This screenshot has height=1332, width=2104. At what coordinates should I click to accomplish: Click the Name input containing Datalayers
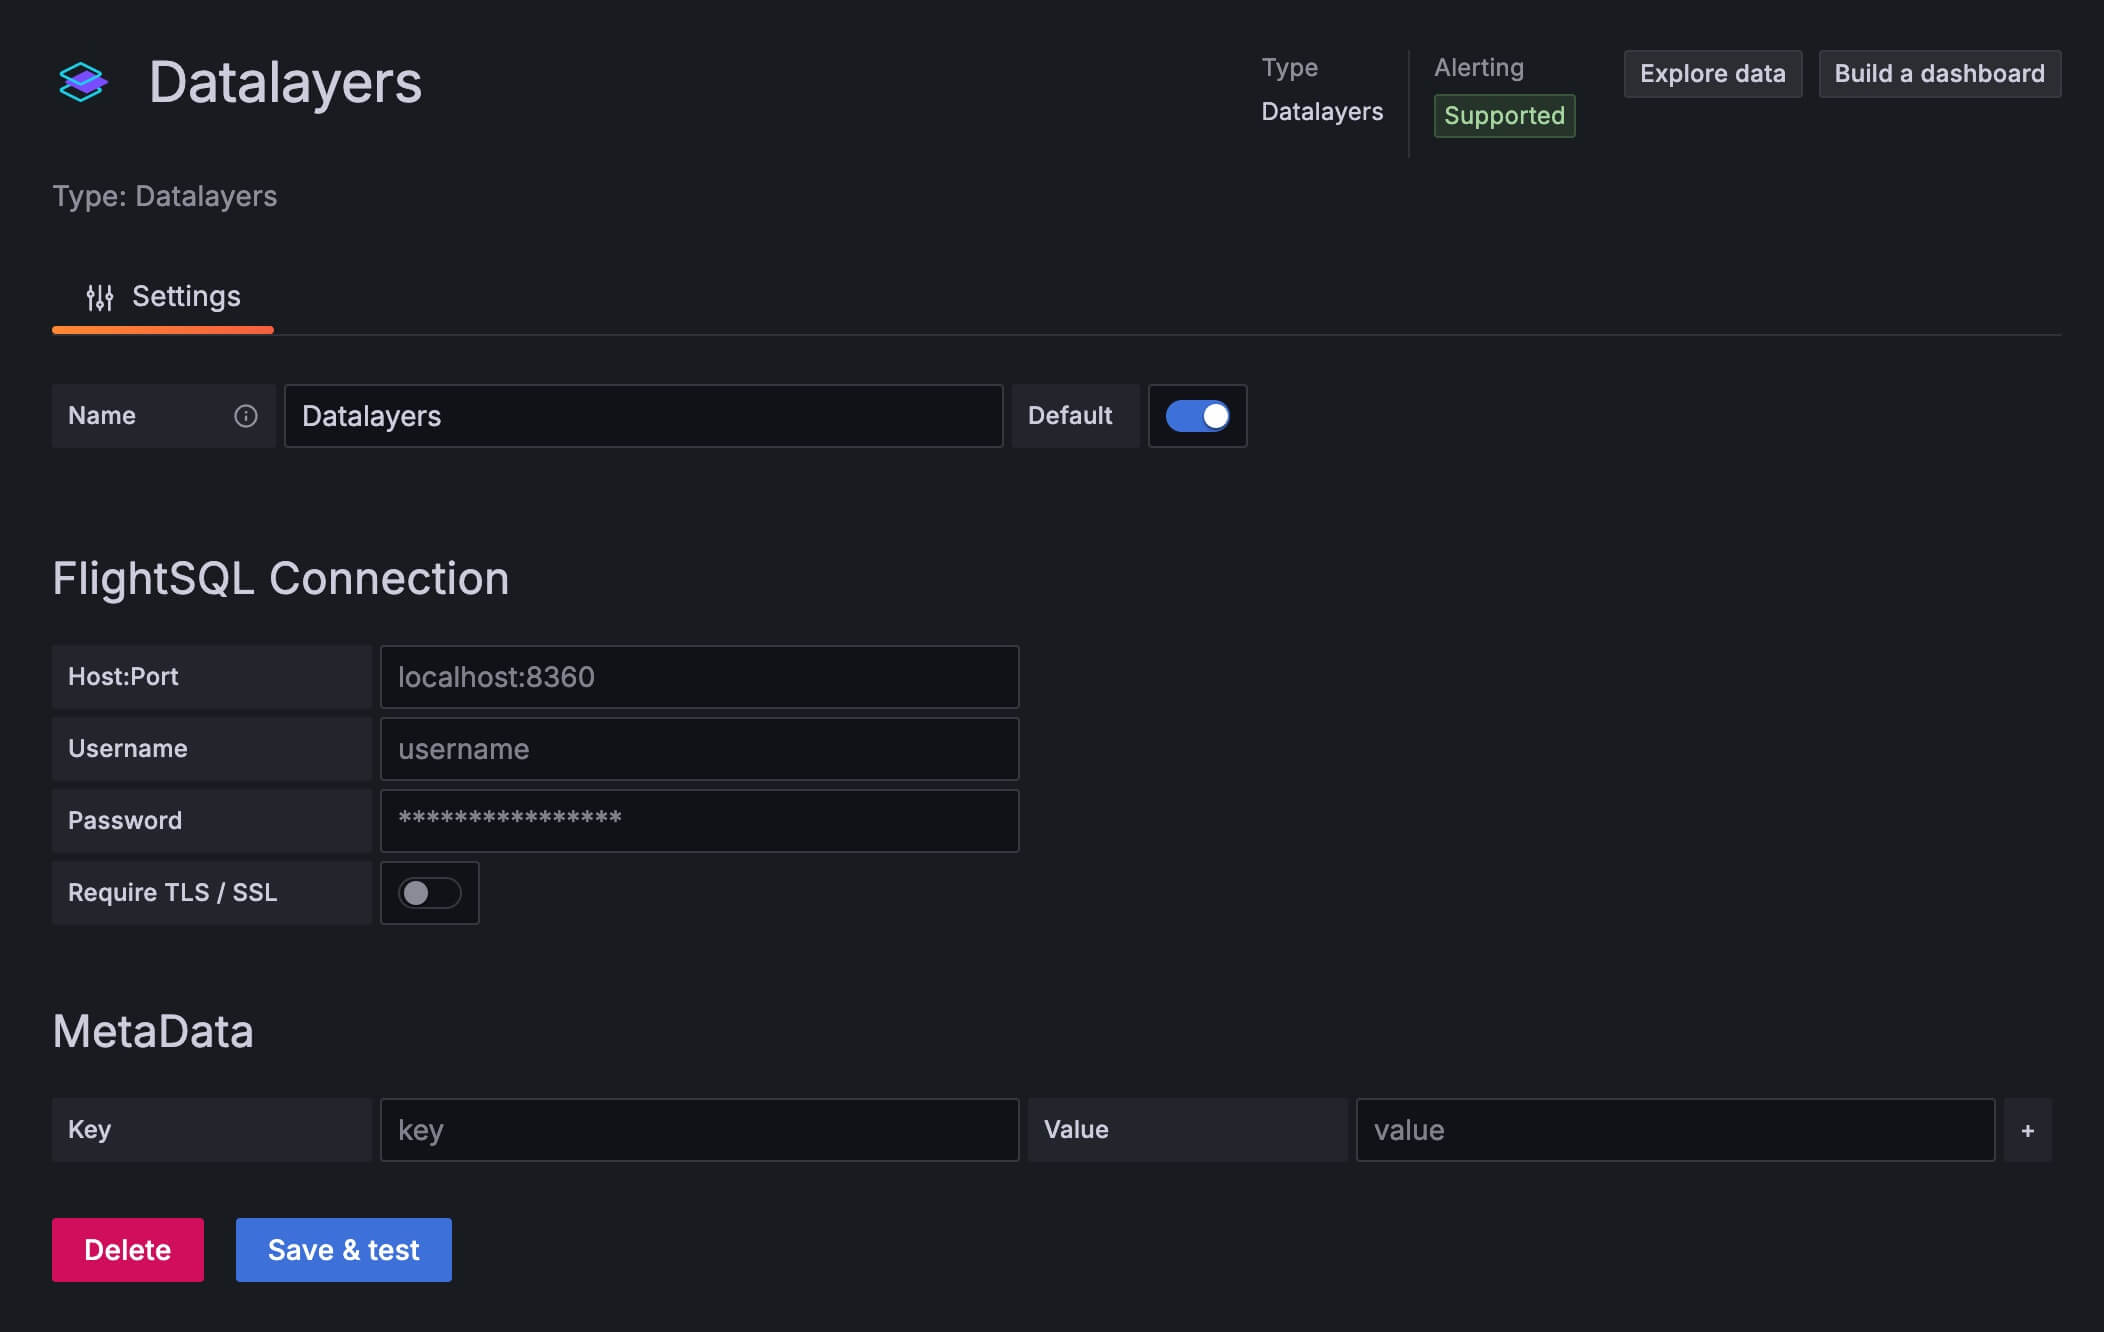pyautogui.click(x=643, y=416)
